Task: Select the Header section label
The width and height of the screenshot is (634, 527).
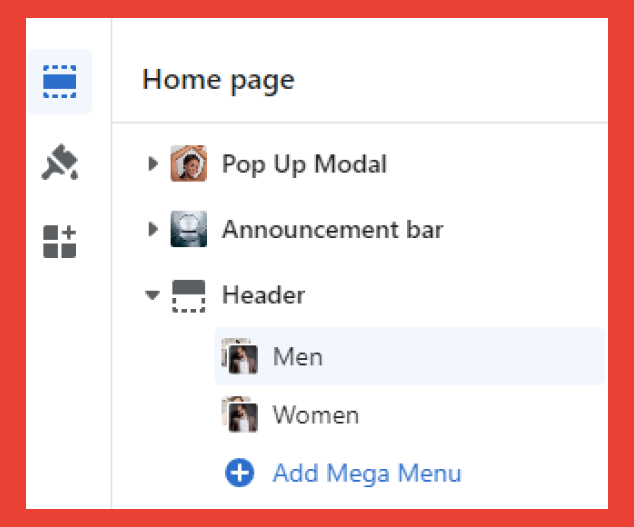Action: [263, 295]
